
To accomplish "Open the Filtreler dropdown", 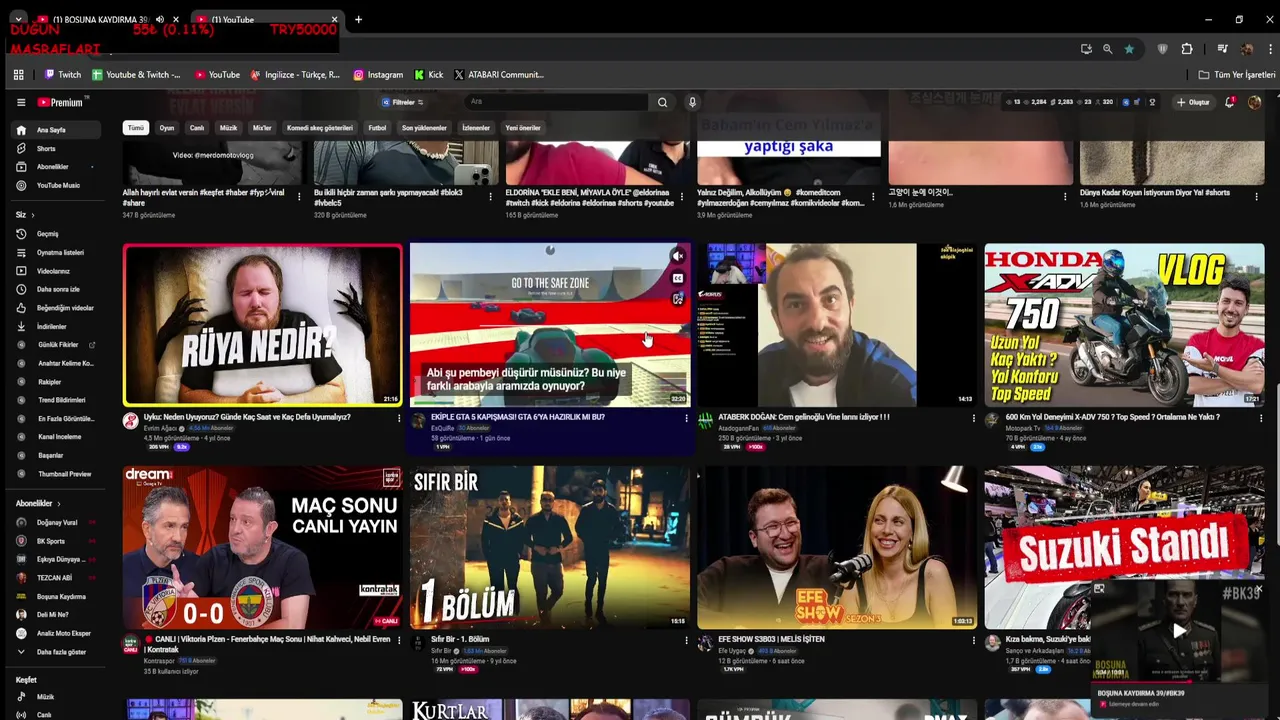I will pyautogui.click(x=403, y=102).
